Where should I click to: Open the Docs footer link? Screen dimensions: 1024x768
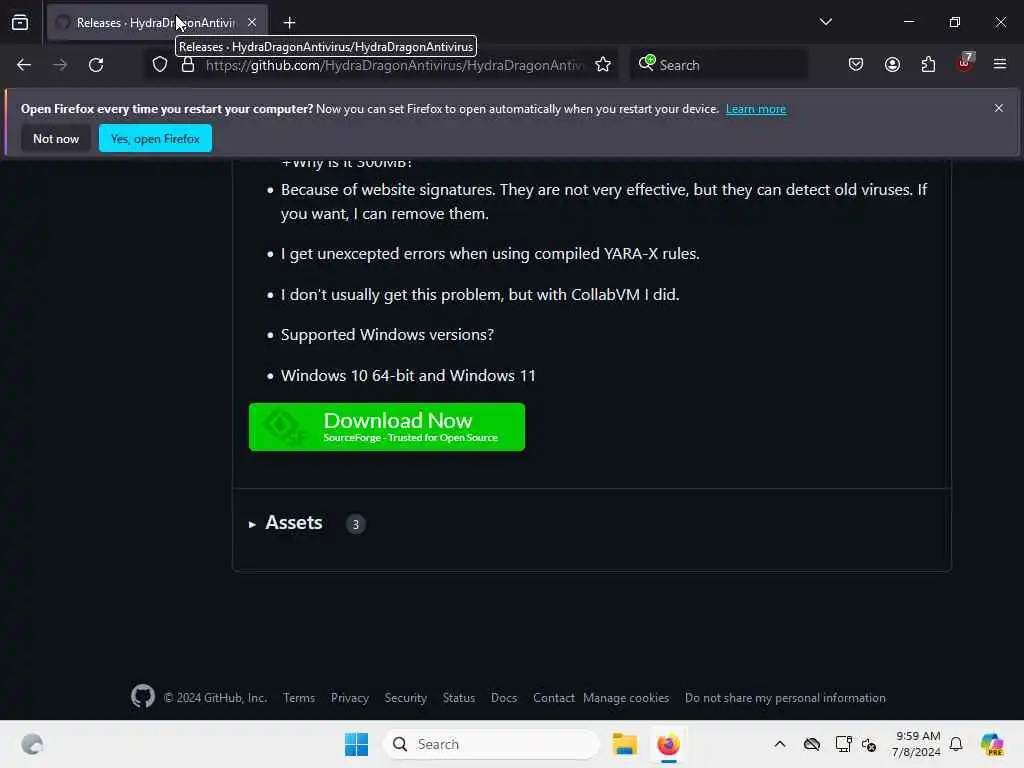click(x=504, y=698)
